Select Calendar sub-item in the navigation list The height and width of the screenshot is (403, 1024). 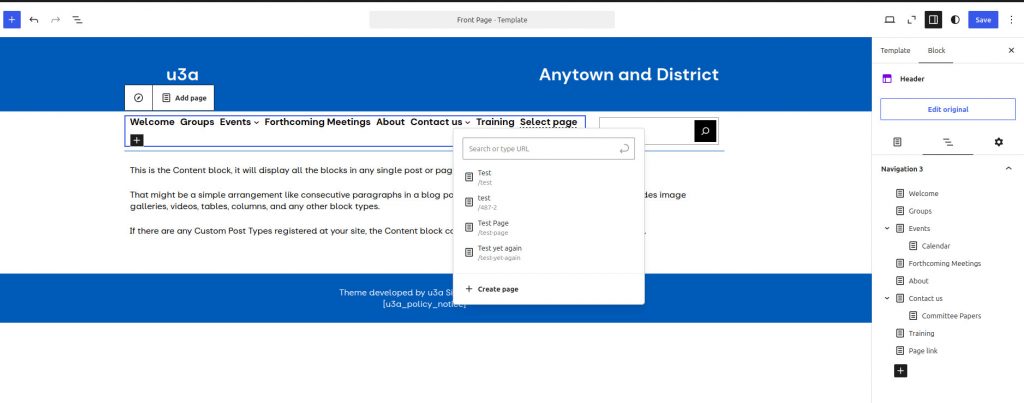(x=935, y=246)
